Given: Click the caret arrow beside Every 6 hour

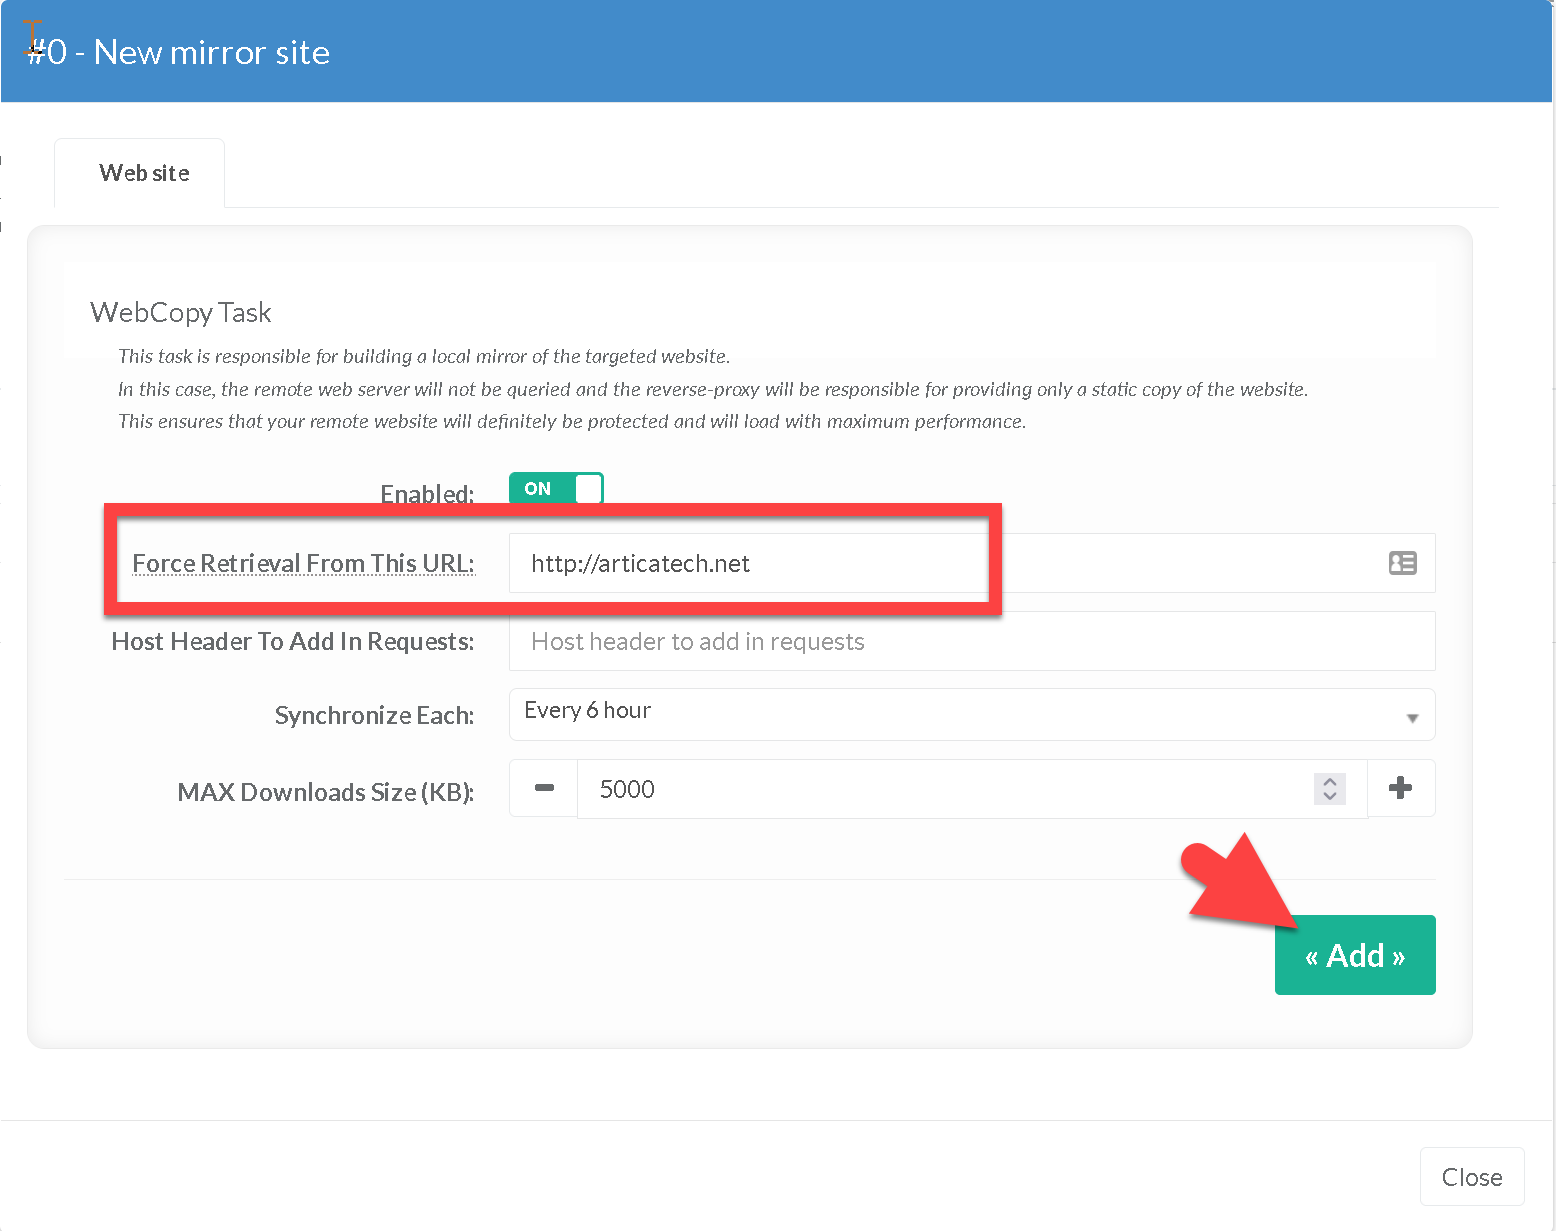Looking at the screenshot, I should click(x=1412, y=718).
